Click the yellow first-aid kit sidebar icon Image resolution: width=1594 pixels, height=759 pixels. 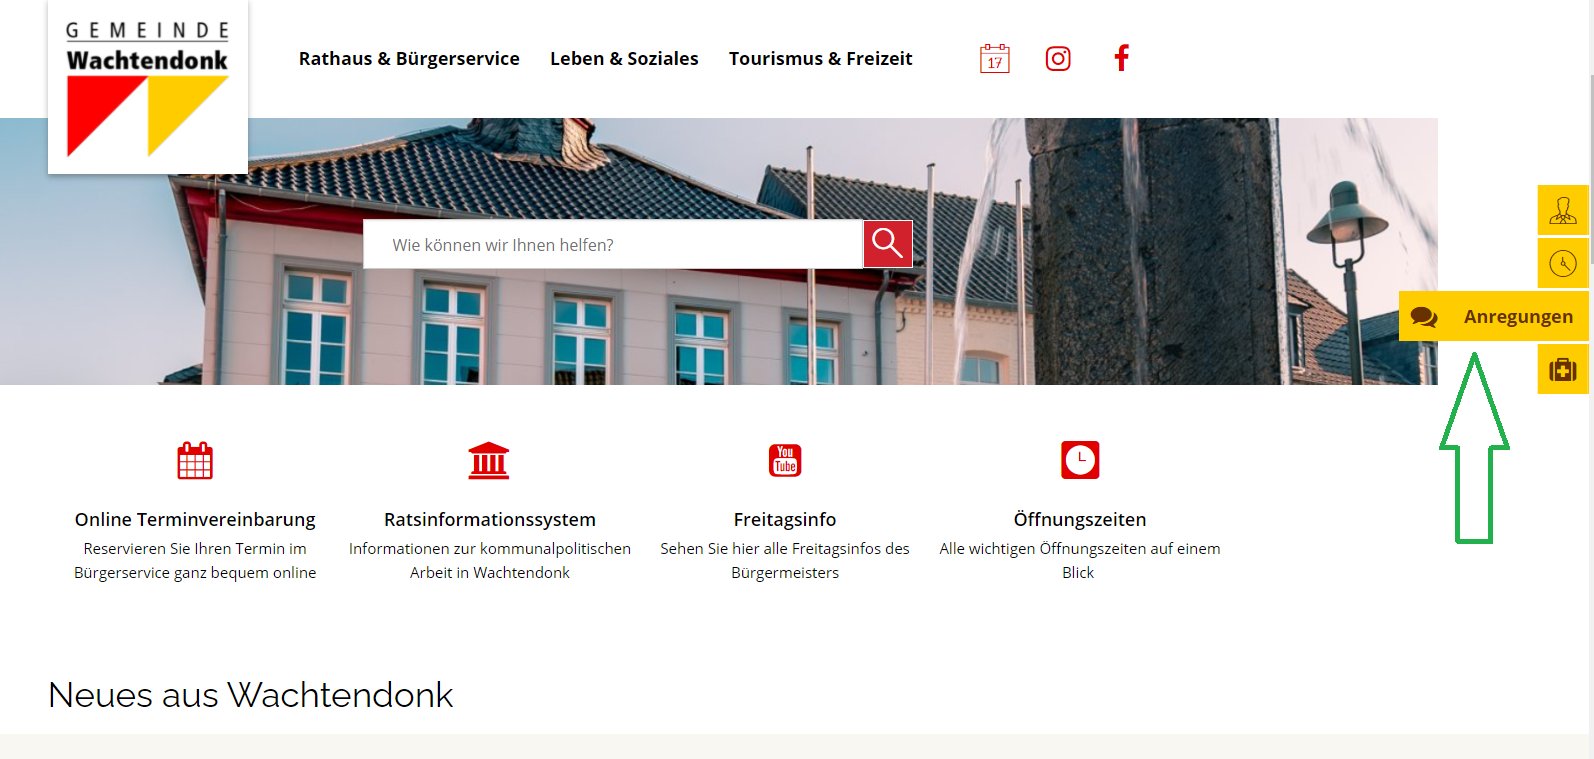pos(1563,369)
